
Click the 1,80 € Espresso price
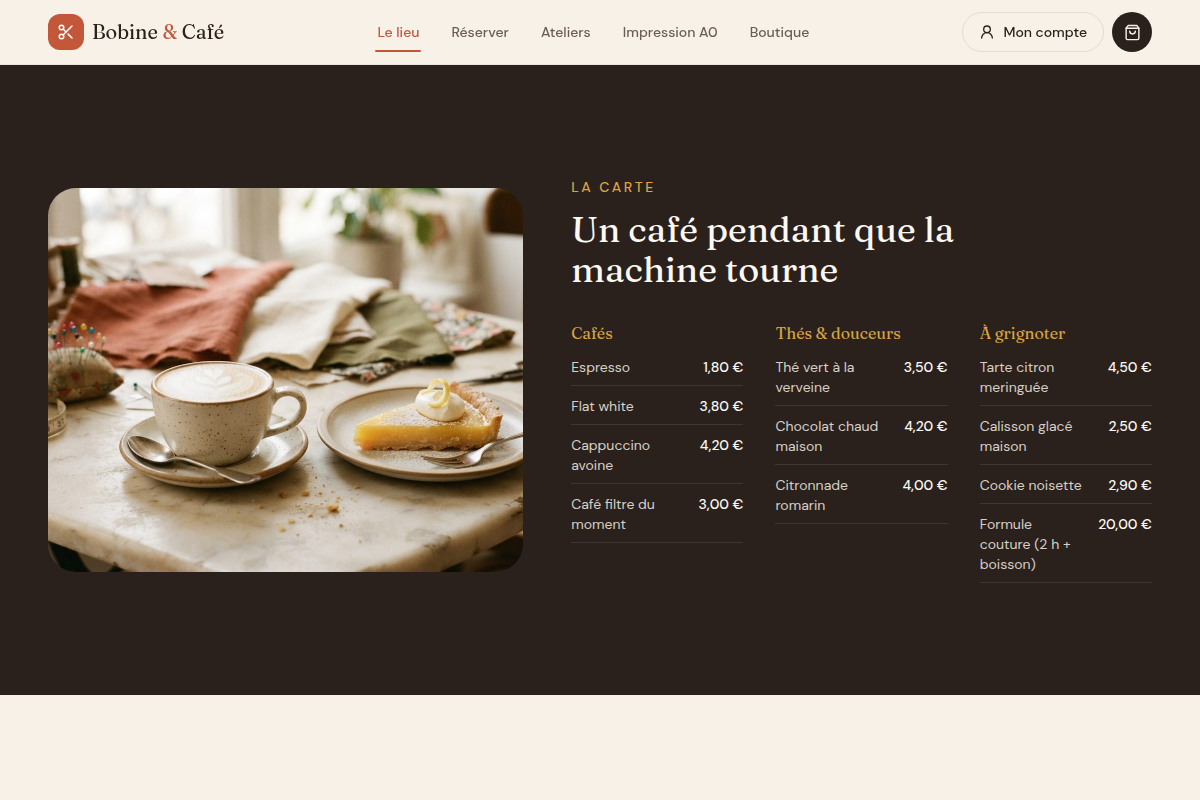click(x=723, y=367)
